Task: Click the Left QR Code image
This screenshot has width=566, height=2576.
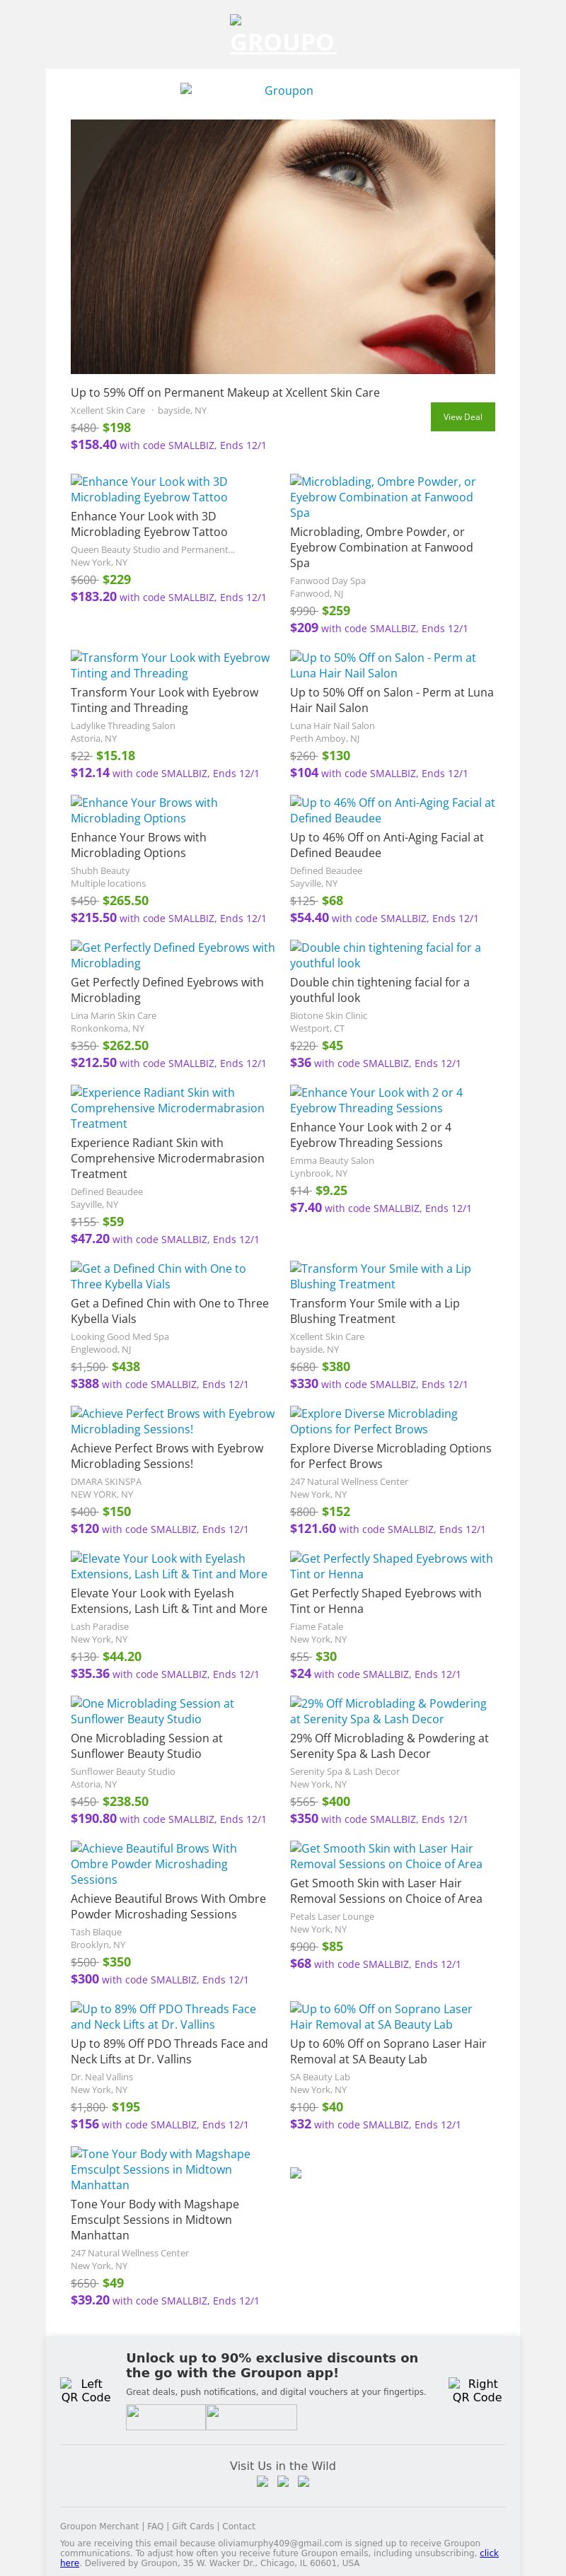Action: 85,2390
